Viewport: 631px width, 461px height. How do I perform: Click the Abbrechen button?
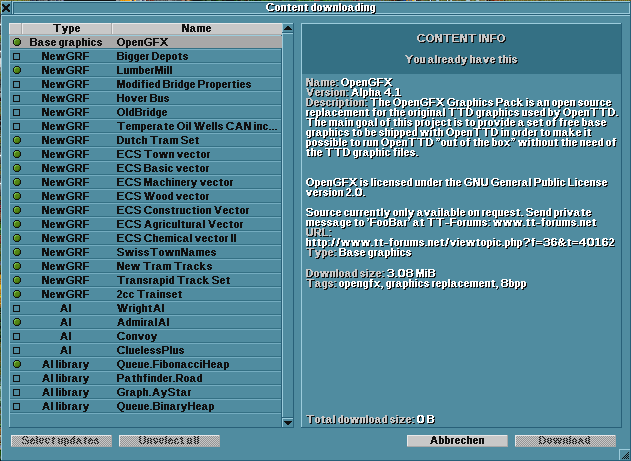457,440
